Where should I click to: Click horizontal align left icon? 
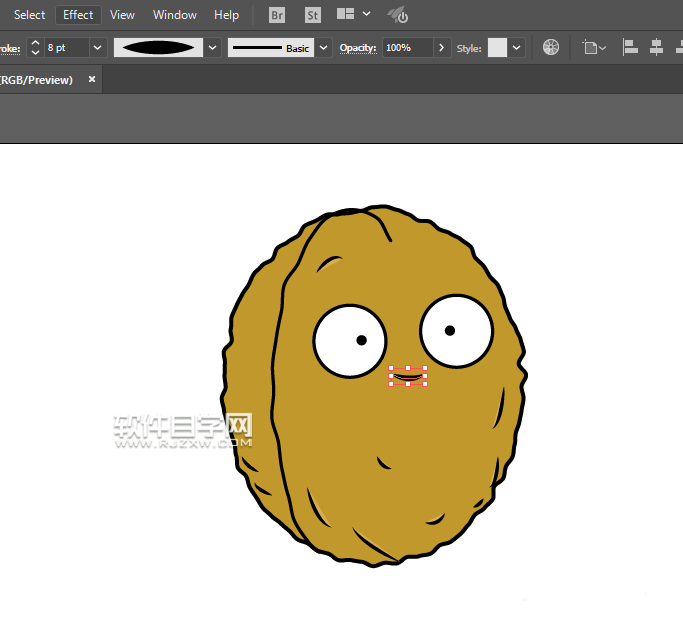coord(630,47)
